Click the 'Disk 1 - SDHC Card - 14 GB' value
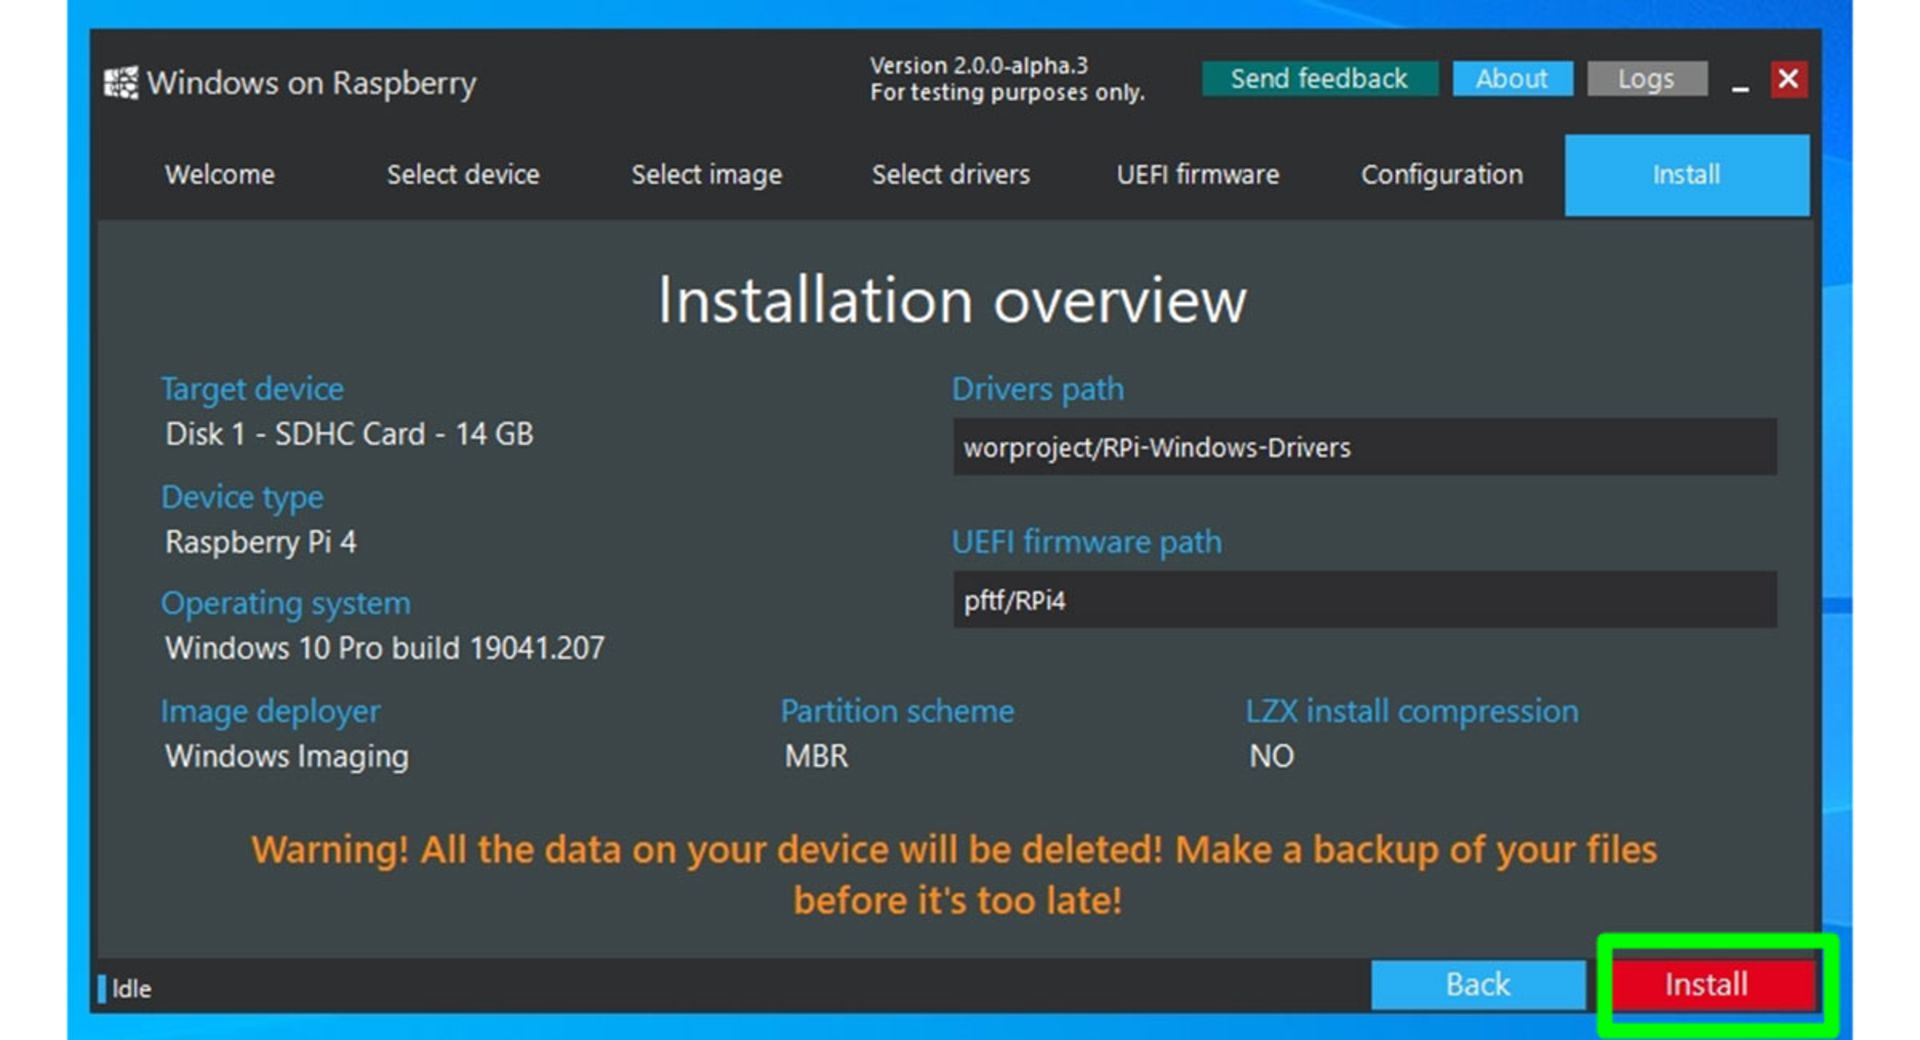 (349, 434)
